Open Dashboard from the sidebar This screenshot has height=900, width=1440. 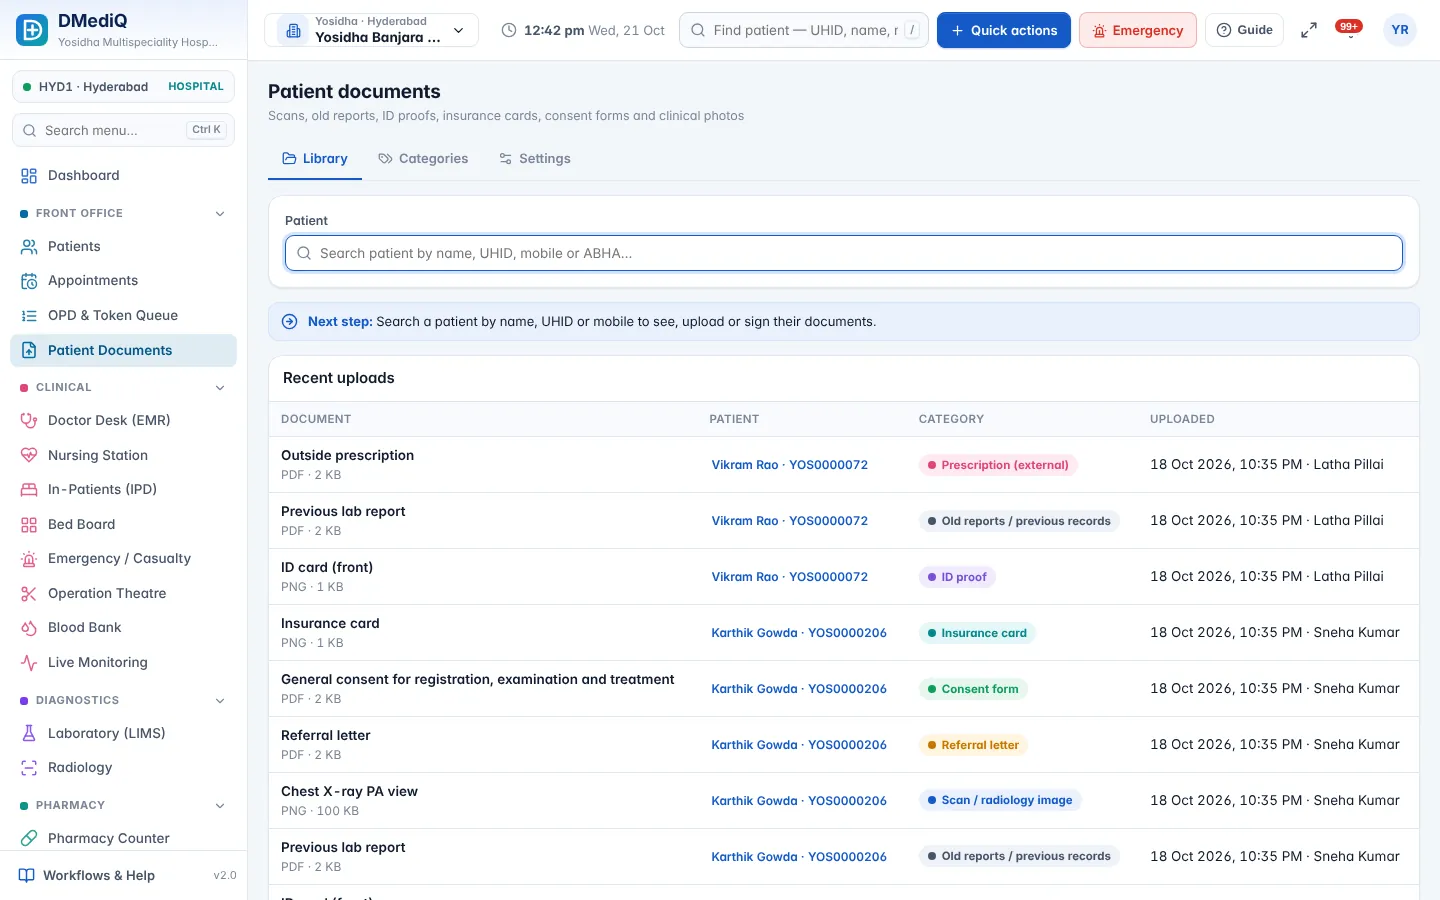click(123, 175)
